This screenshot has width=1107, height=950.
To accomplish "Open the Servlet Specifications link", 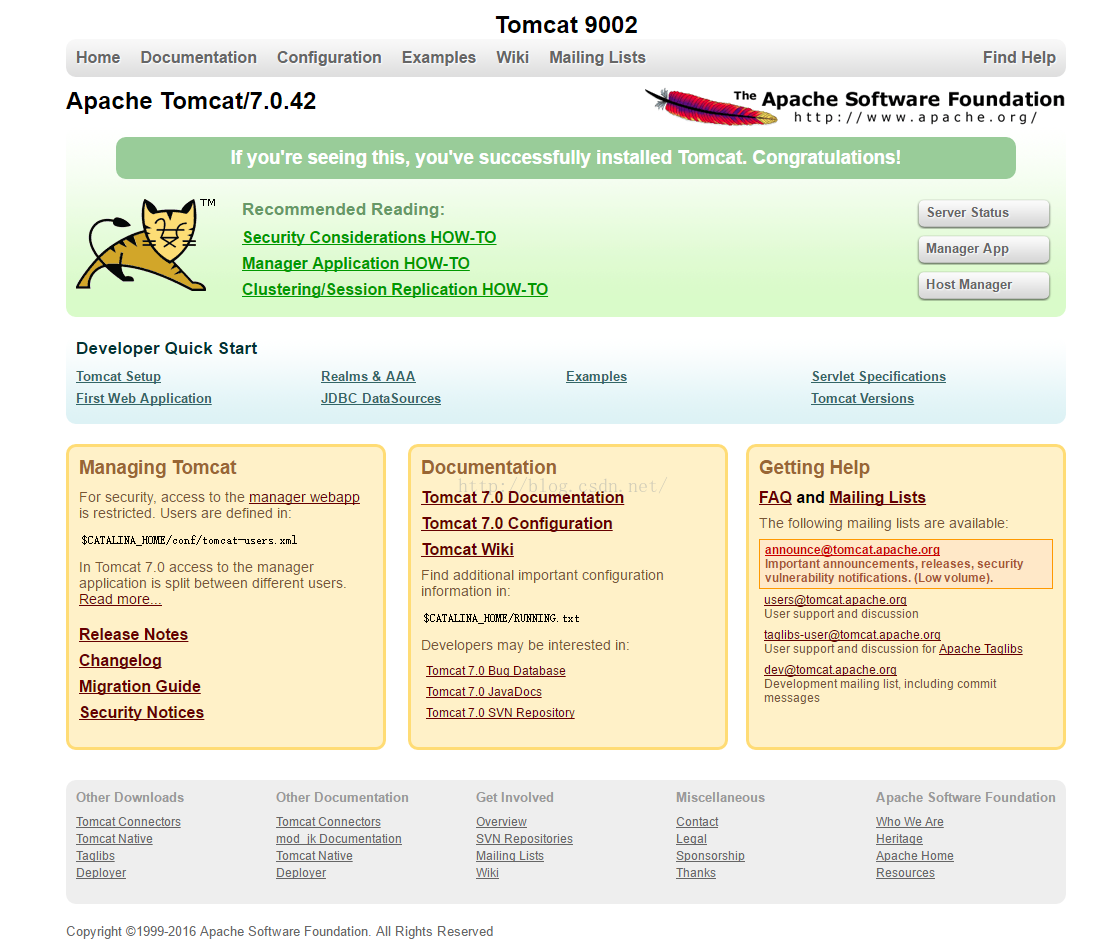I will click(x=878, y=376).
